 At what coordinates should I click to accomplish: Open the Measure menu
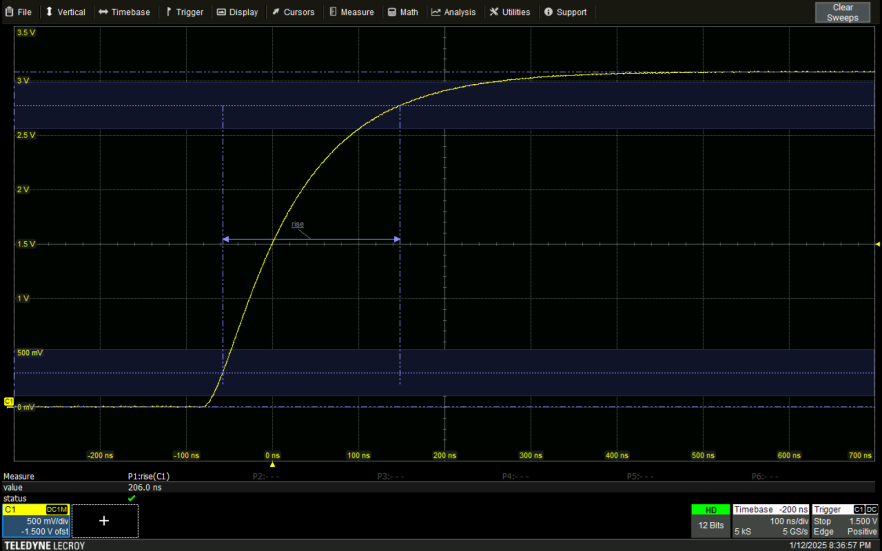pos(352,12)
